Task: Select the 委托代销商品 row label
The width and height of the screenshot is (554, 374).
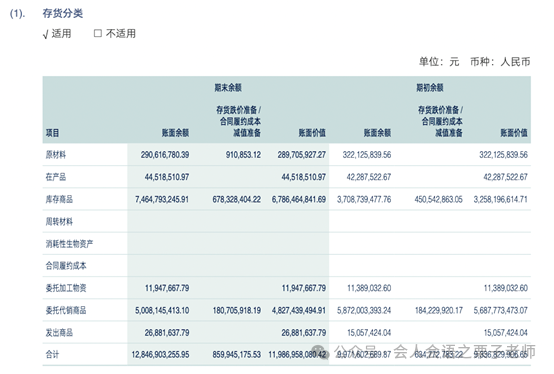Action: (66, 310)
